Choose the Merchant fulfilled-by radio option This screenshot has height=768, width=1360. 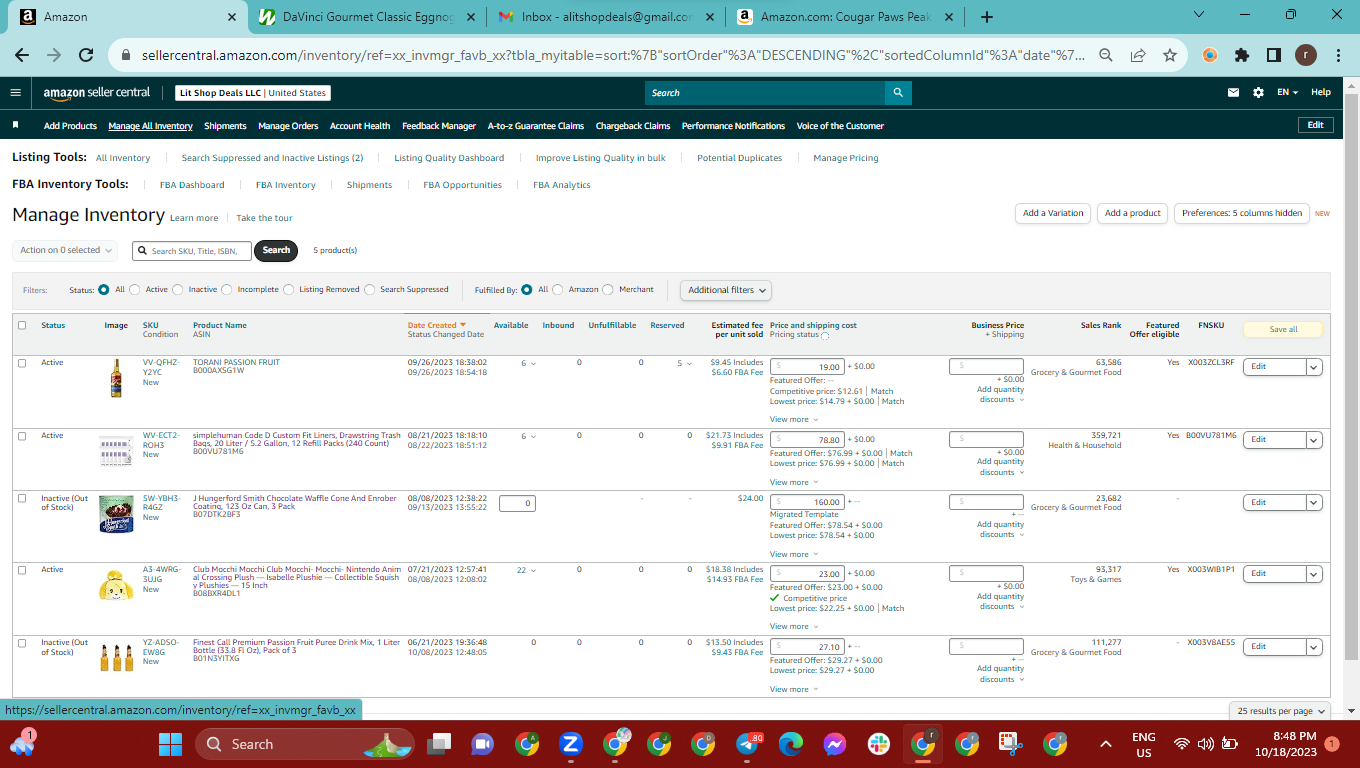(x=609, y=290)
